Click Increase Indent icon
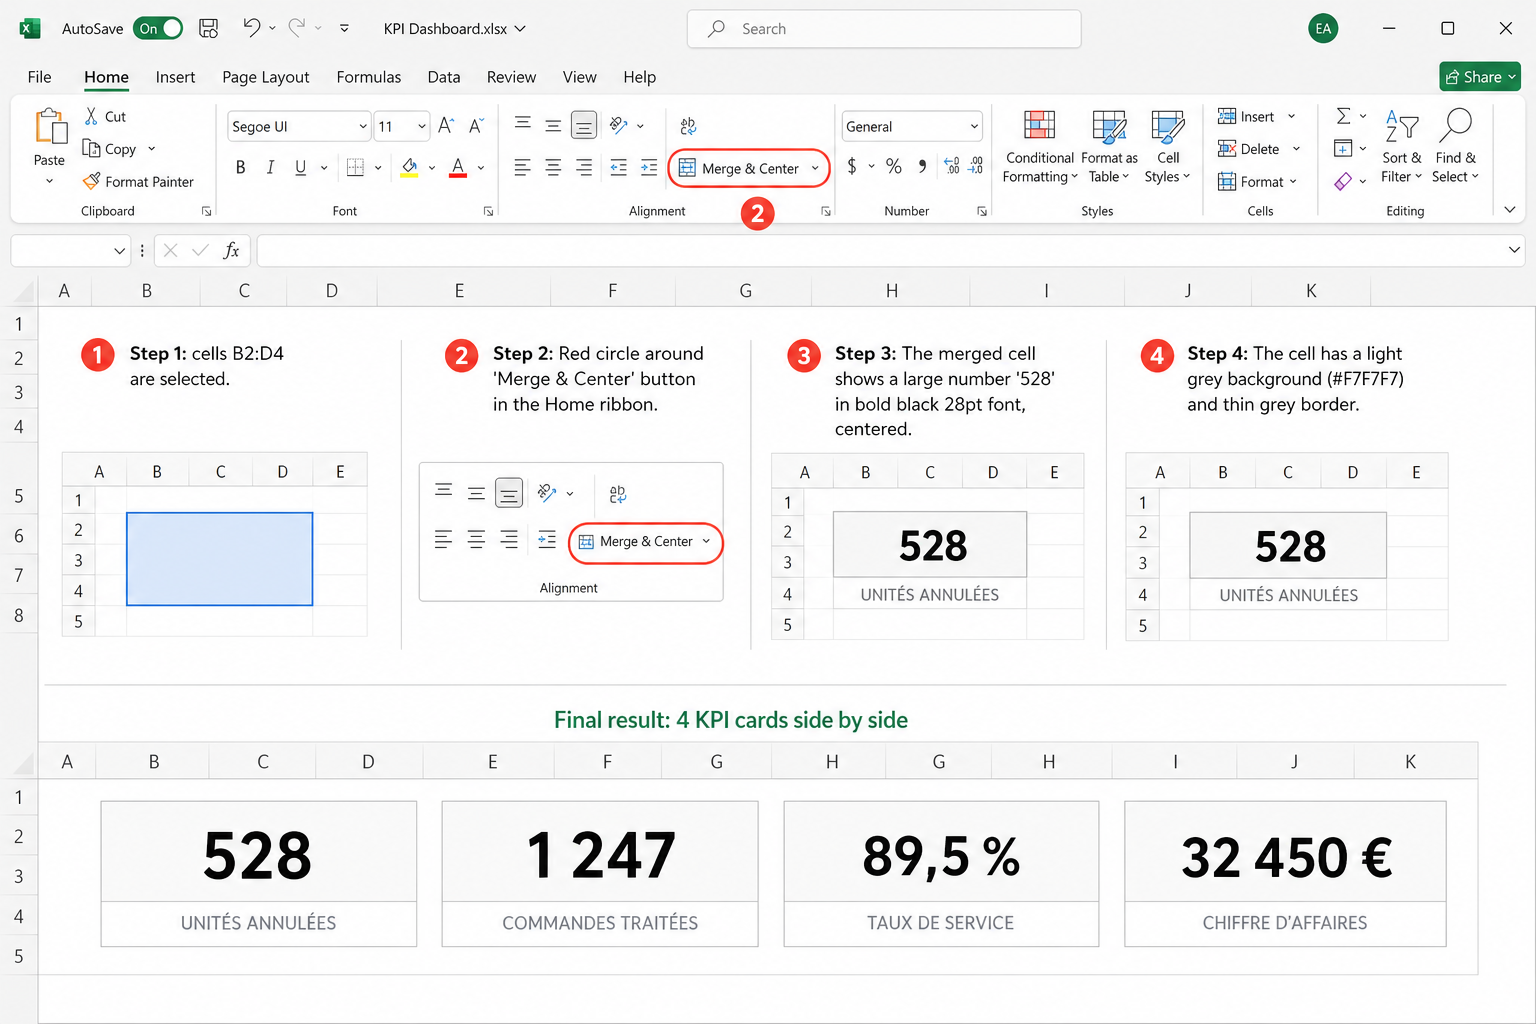This screenshot has width=1536, height=1024. [x=649, y=167]
